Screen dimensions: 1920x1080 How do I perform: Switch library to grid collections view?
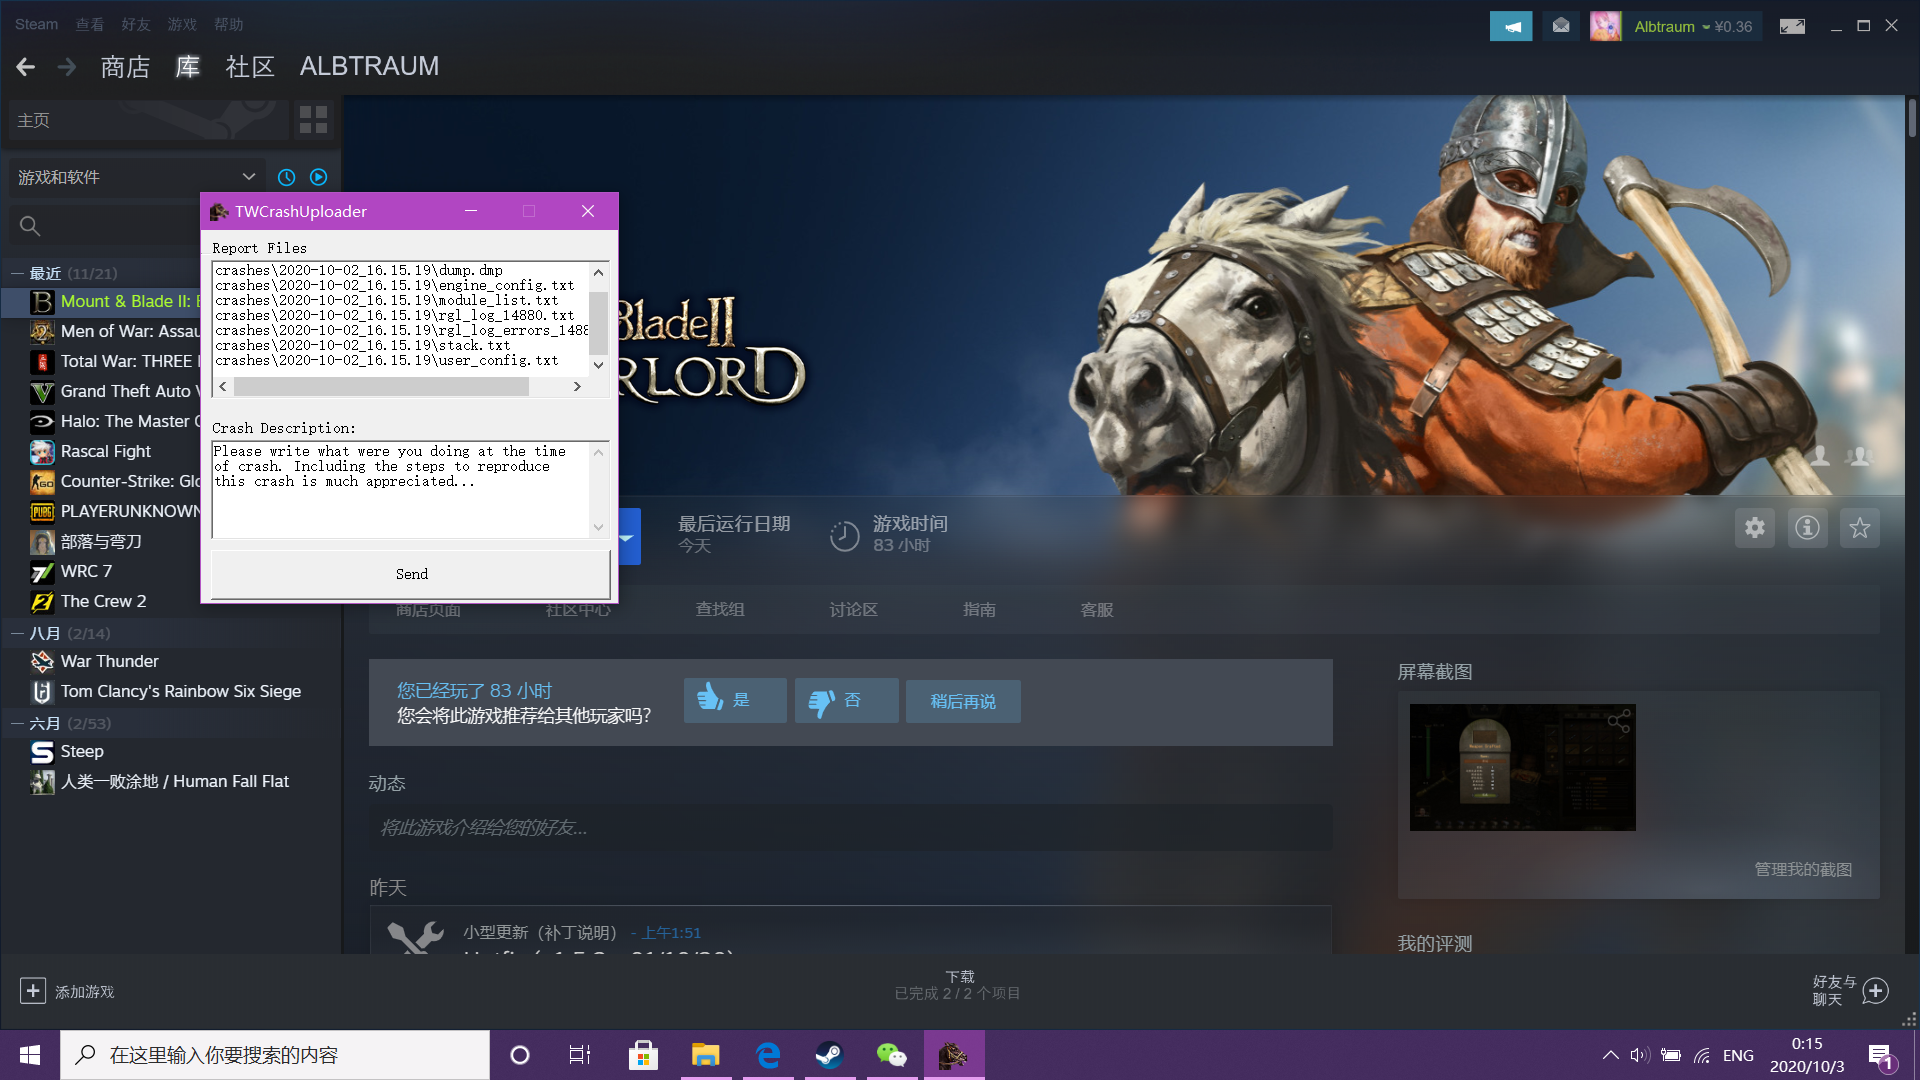313,120
